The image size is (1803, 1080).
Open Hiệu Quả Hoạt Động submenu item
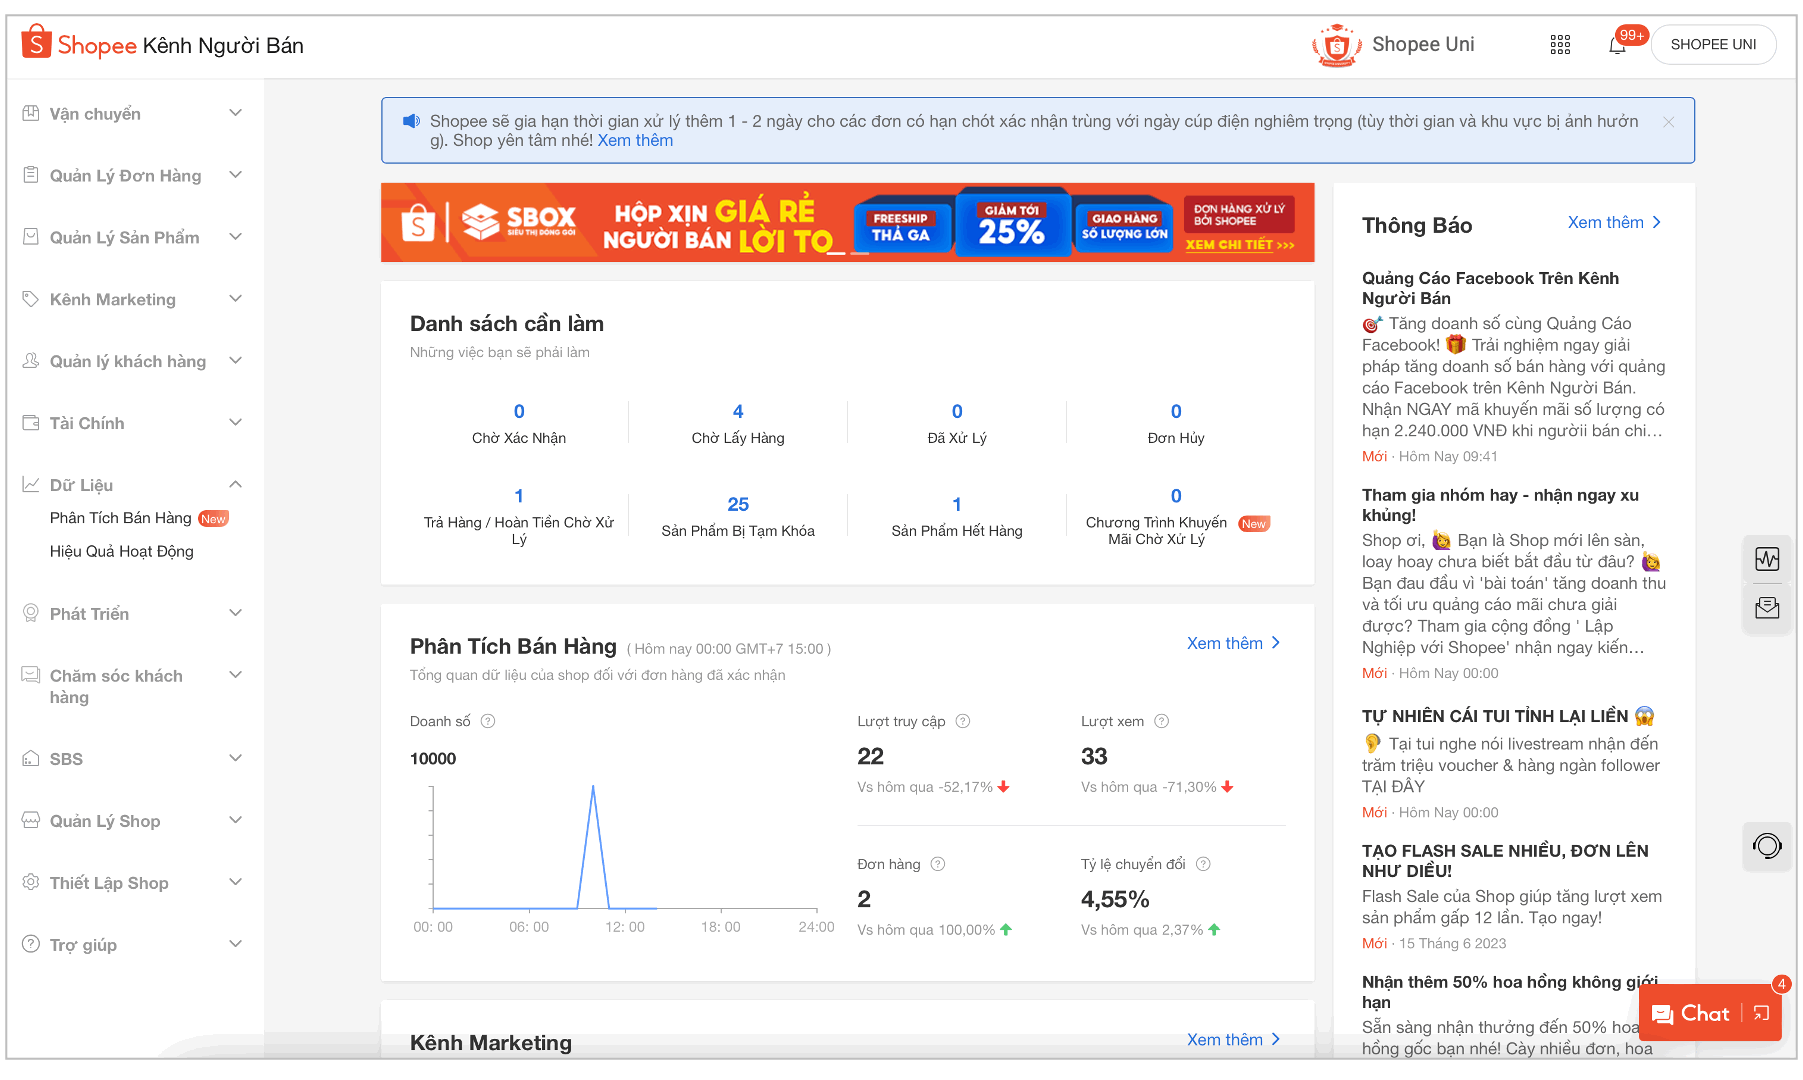pos(122,551)
